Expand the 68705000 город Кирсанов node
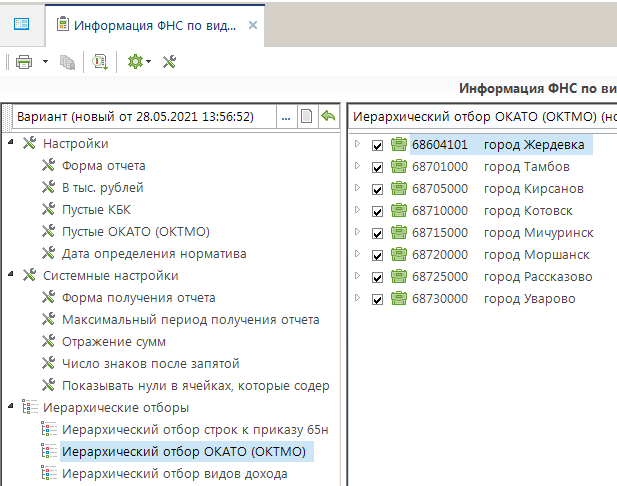The width and height of the screenshot is (617, 486). pyautogui.click(x=357, y=188)
